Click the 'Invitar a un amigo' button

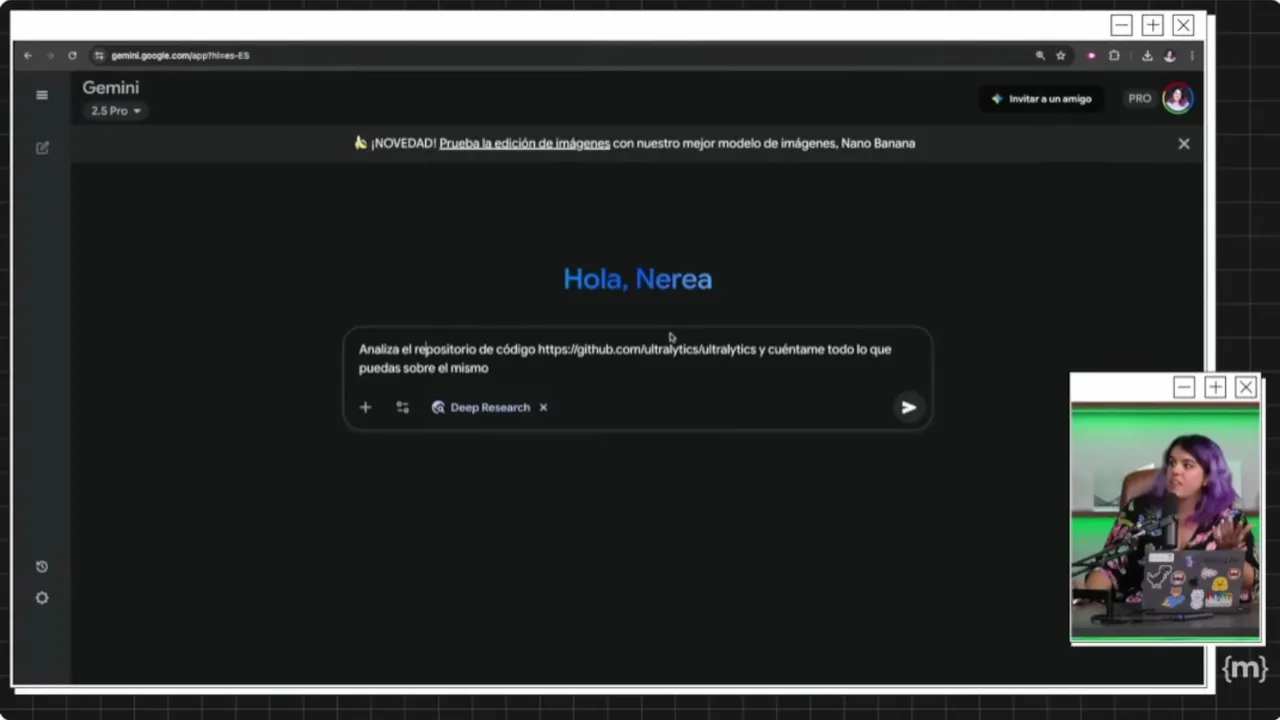[x=1040, y=99]
